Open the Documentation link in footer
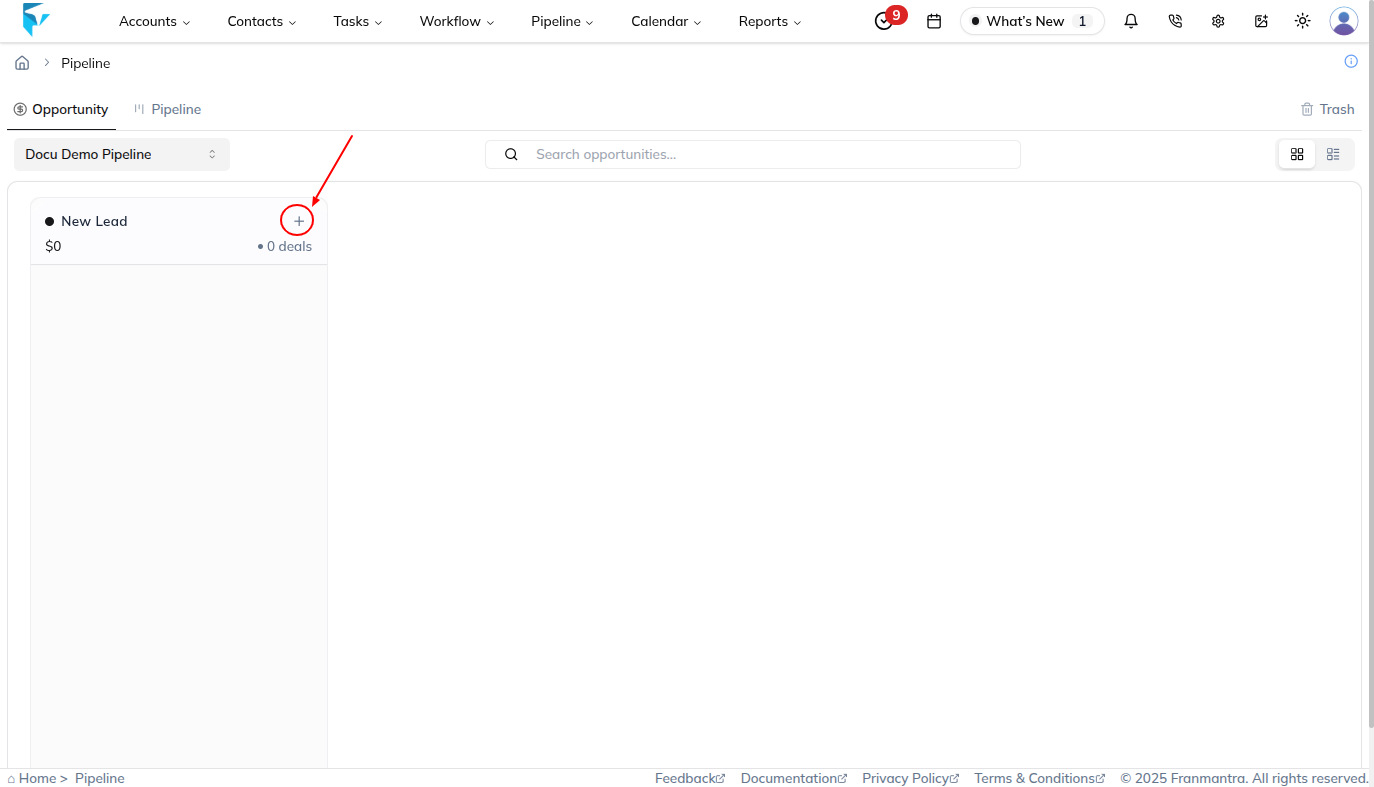The image size is (1374, 787). coord(794,778)
